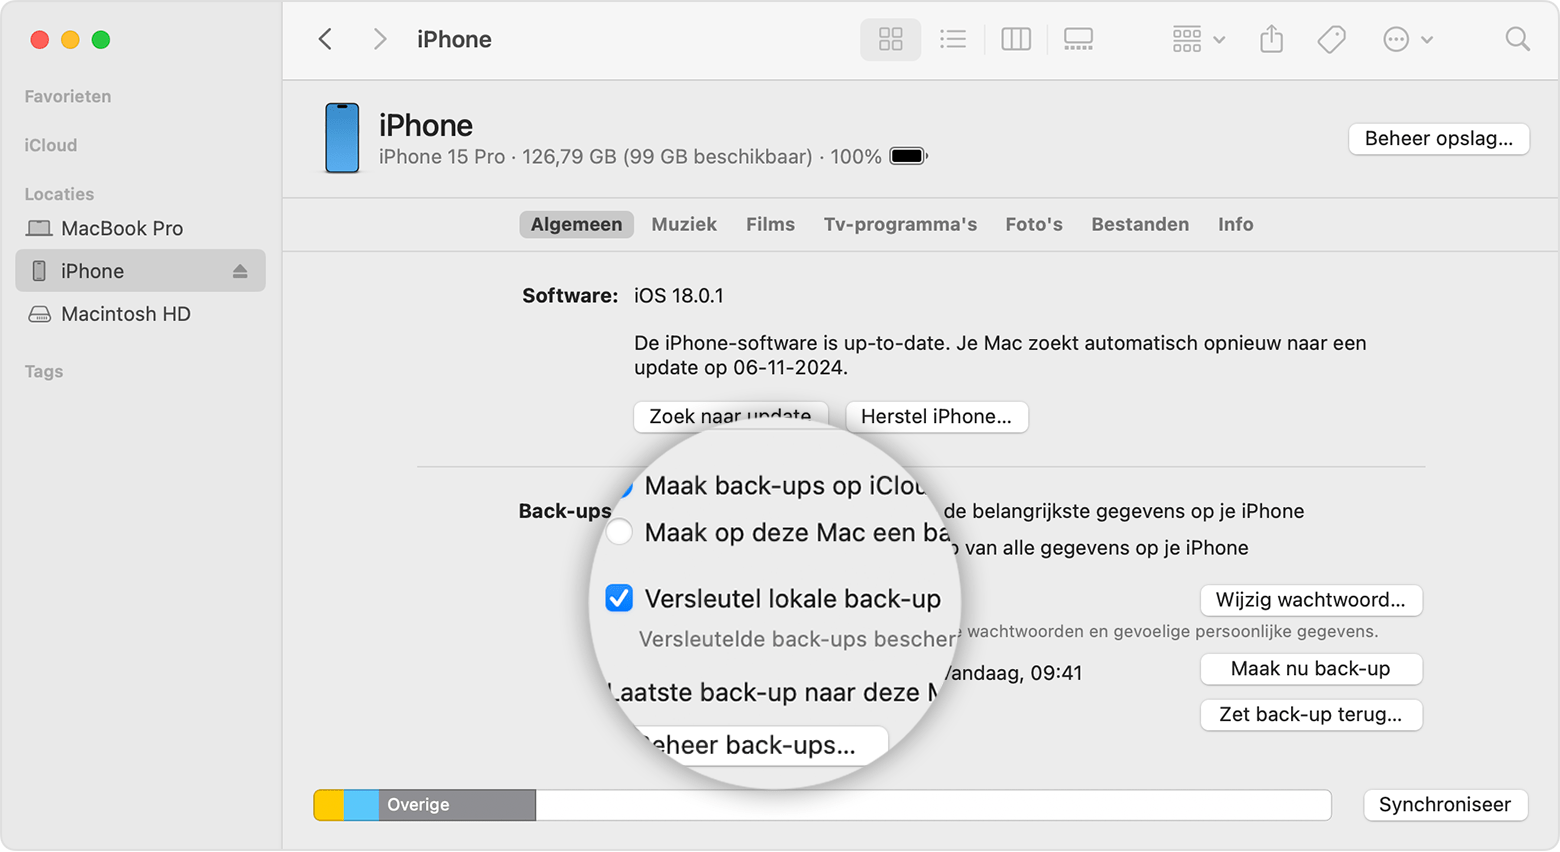Click Beheer opslag button
Image resolution: width=1560 pixels, height=852 pixels.
pyautogui.click(x=1438, y=138)
